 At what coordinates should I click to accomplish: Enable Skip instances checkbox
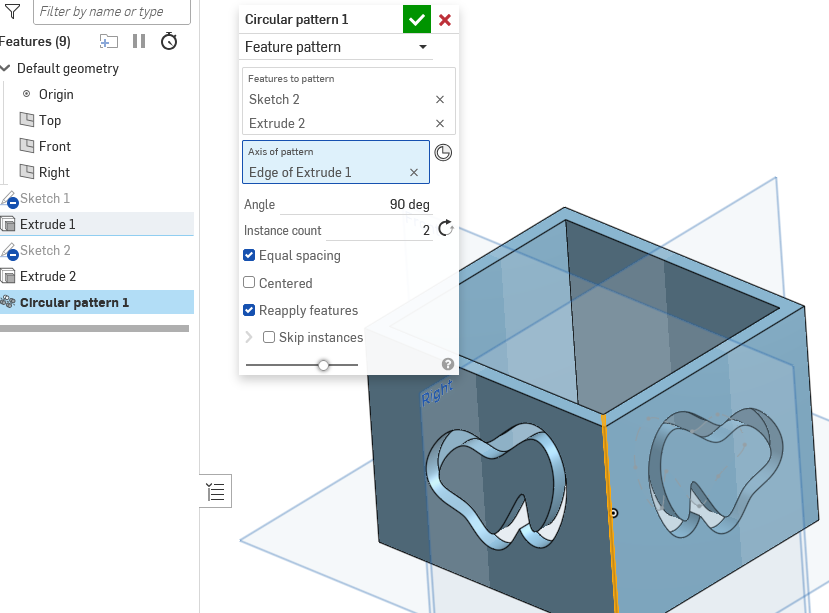(x=269, y=337)
